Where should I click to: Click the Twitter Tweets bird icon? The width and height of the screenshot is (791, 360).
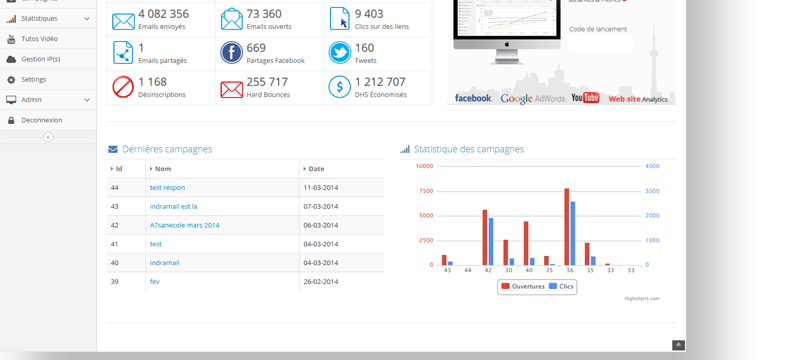click(x=340, y=53)
